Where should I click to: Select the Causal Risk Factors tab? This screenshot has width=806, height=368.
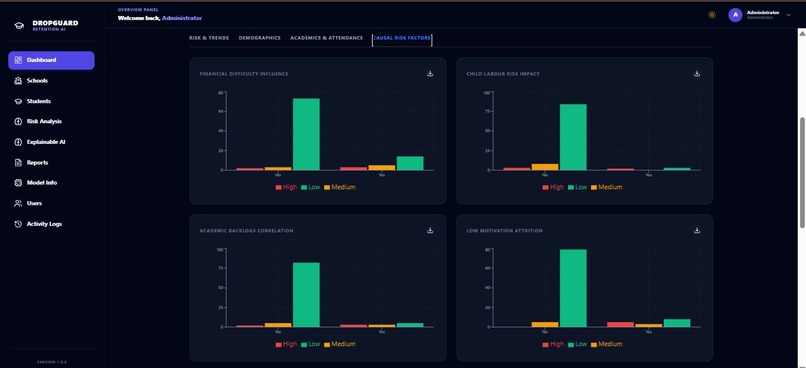click(402, 38)
